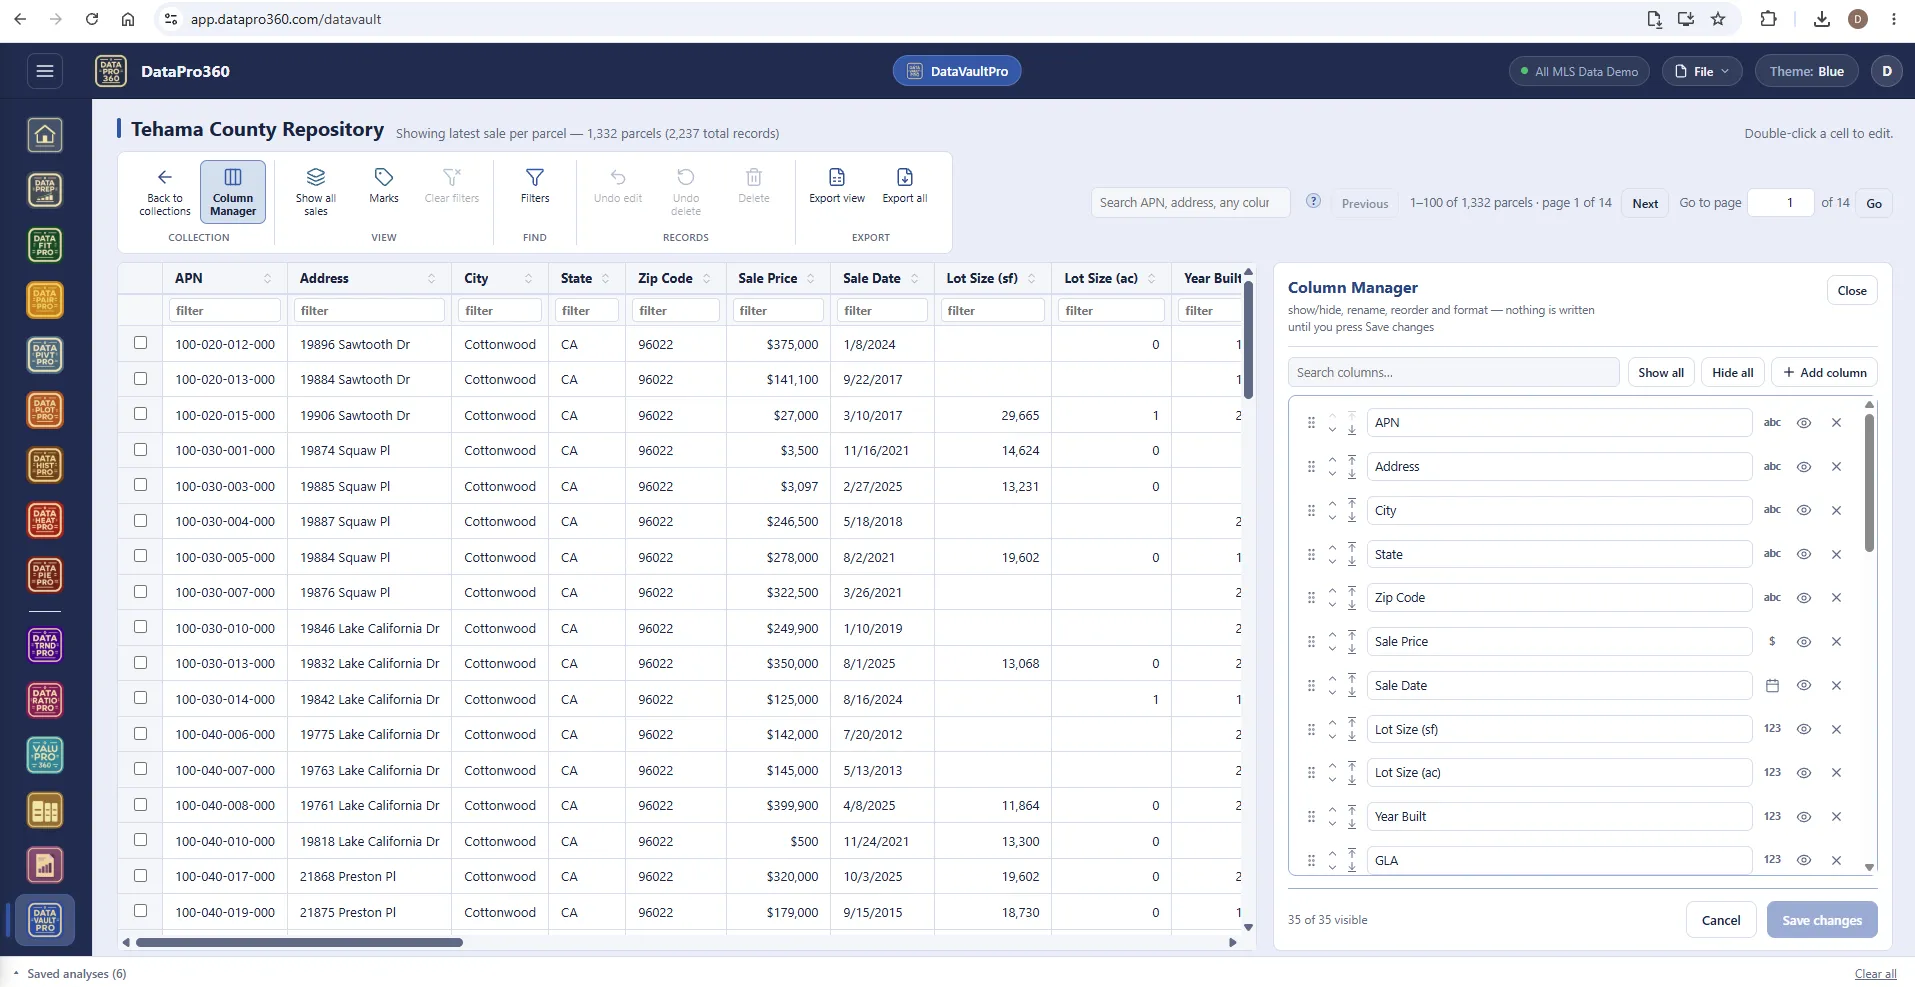
Task: Select checkbox for 19874 Squaw Pl row
Action: point(140,450)
